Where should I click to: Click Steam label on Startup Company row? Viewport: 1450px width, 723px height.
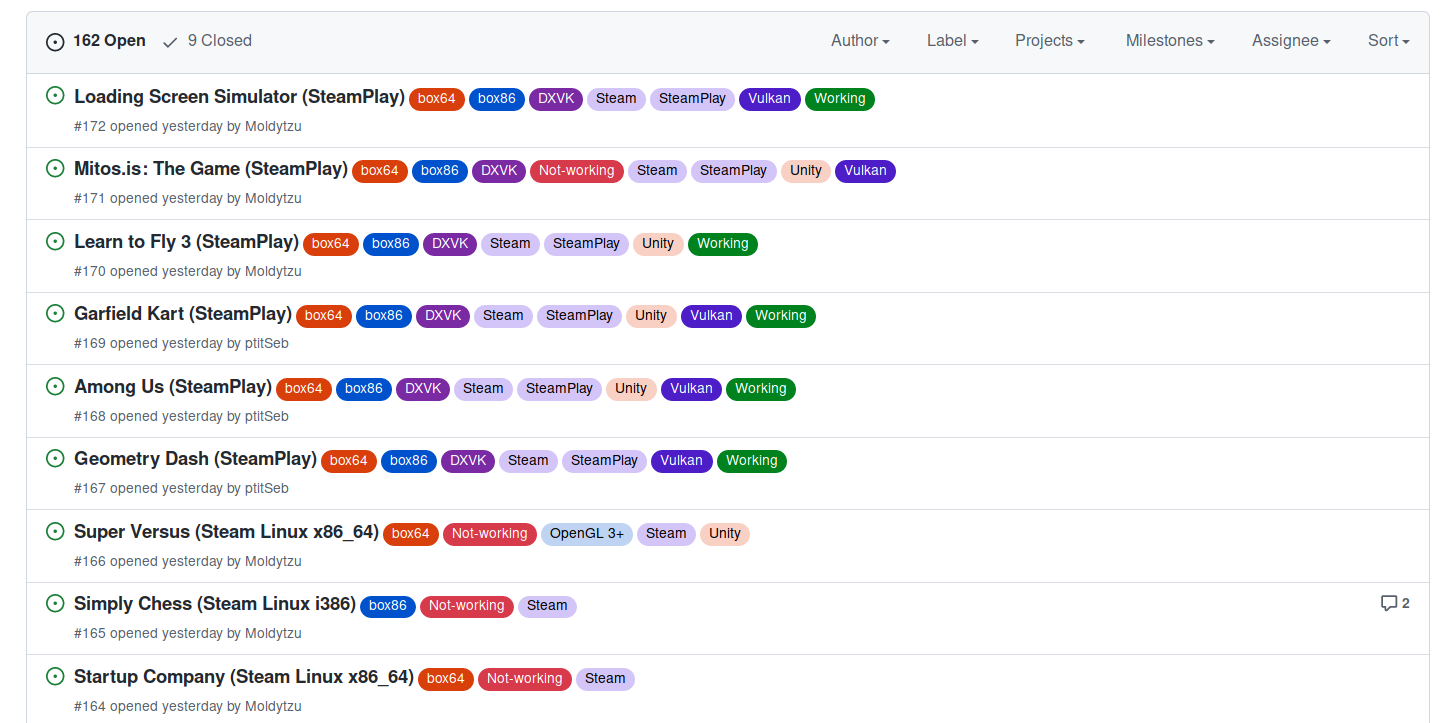click(605, 679)
